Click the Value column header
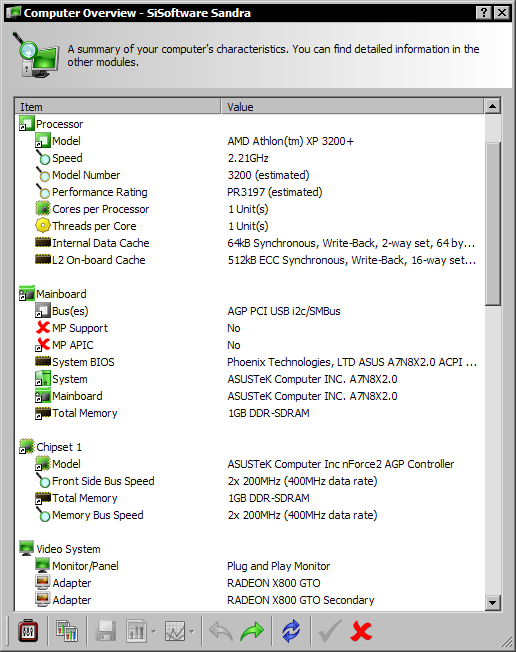Viewport: 516px width, 652px height. pos(352,106)
